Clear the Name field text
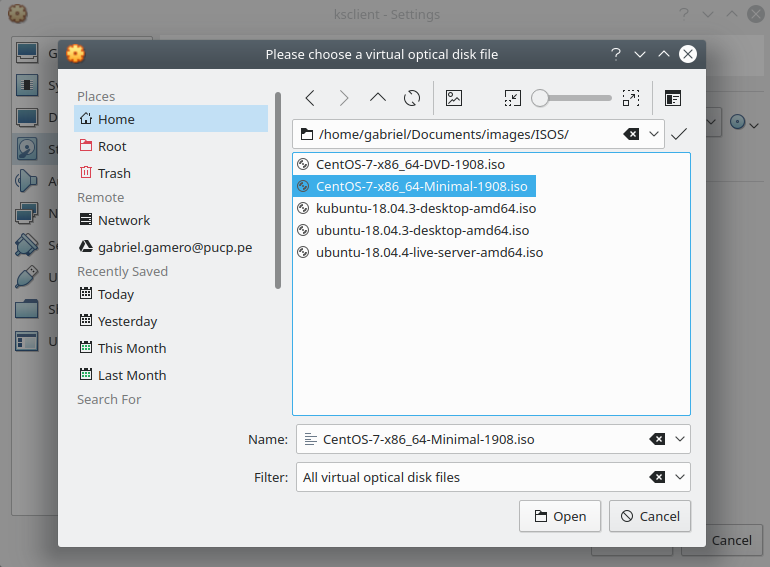The height and width of the screenshot is (567, 770). tap(657, 439)
